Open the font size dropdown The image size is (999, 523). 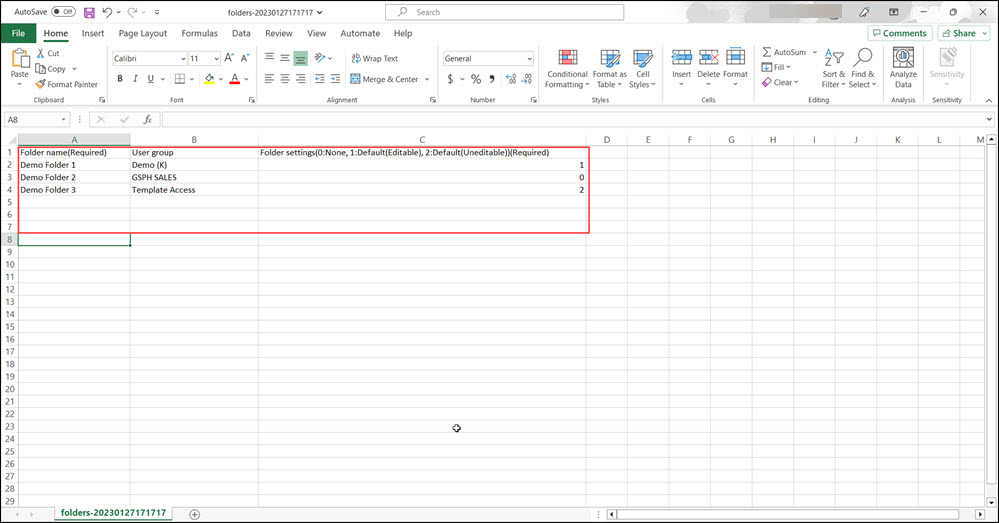217,59
